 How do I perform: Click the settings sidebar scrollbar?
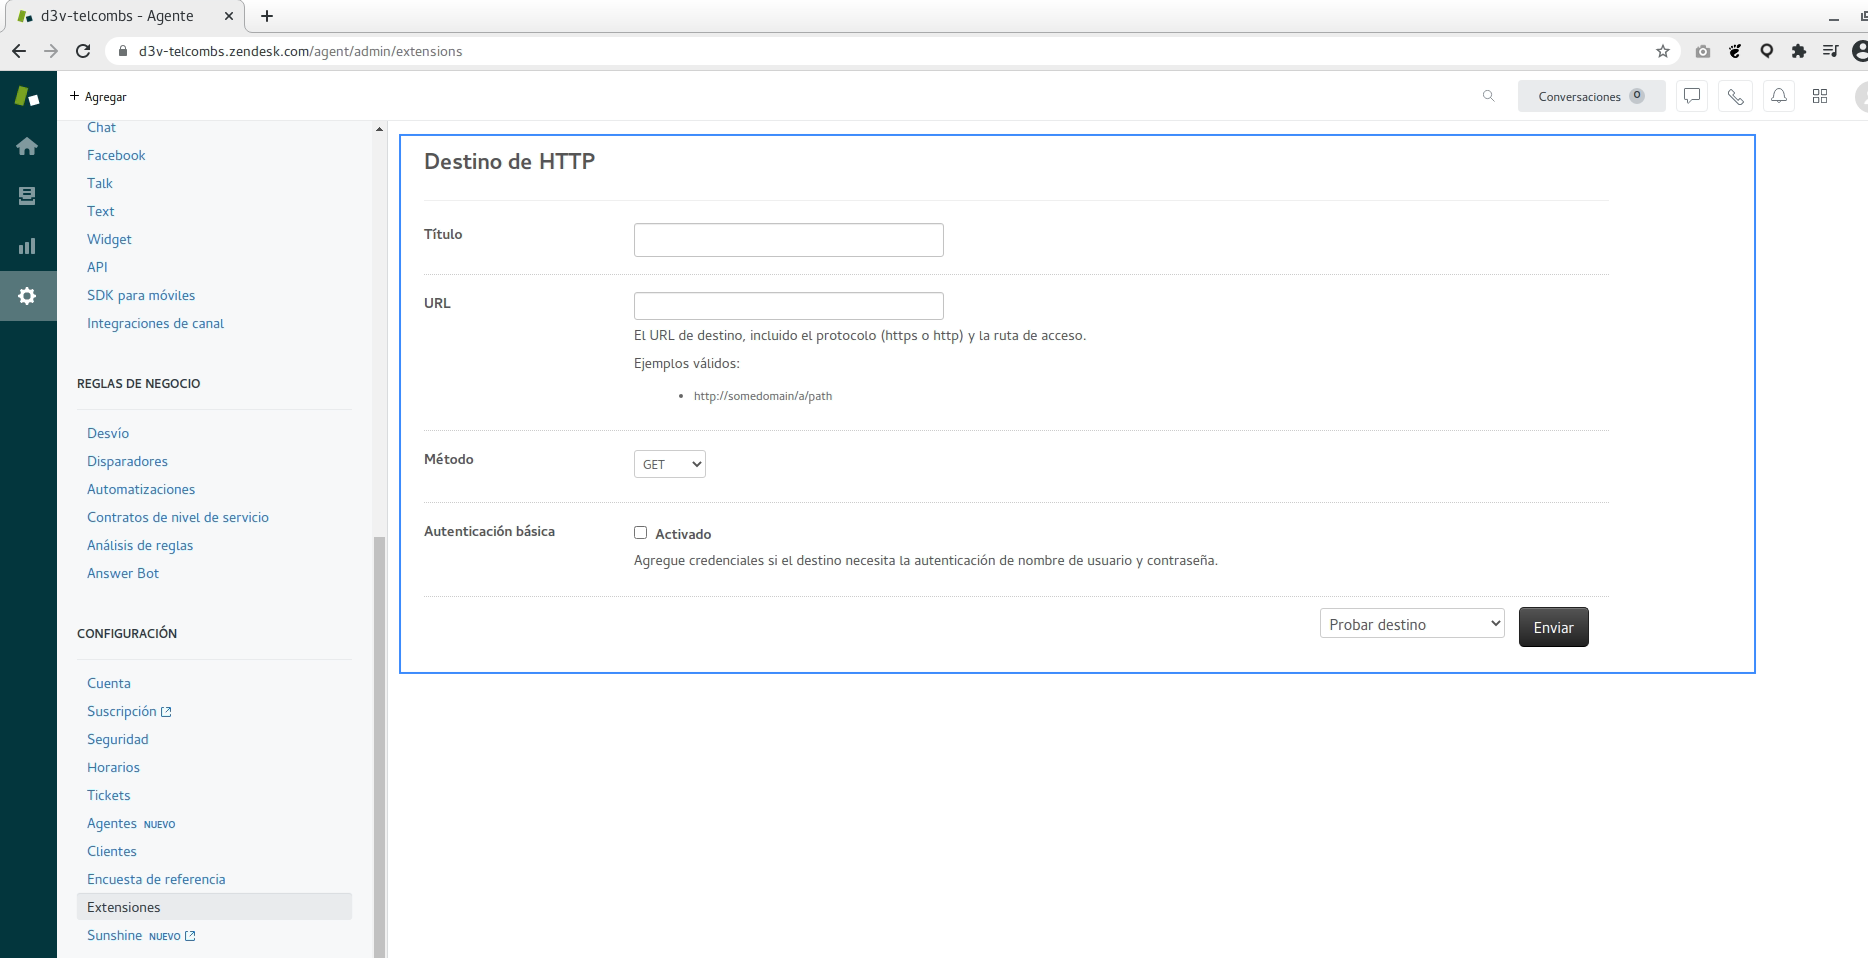pos(379,740)
